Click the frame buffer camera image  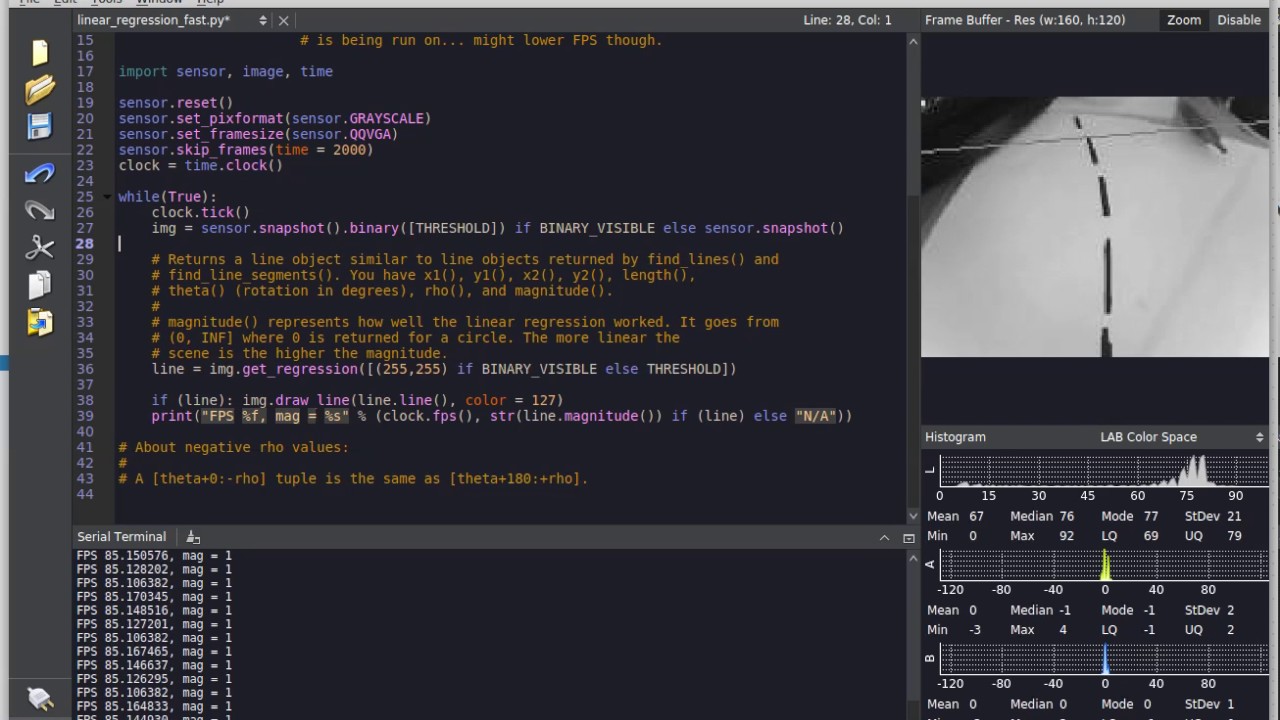pos(1094,227)
